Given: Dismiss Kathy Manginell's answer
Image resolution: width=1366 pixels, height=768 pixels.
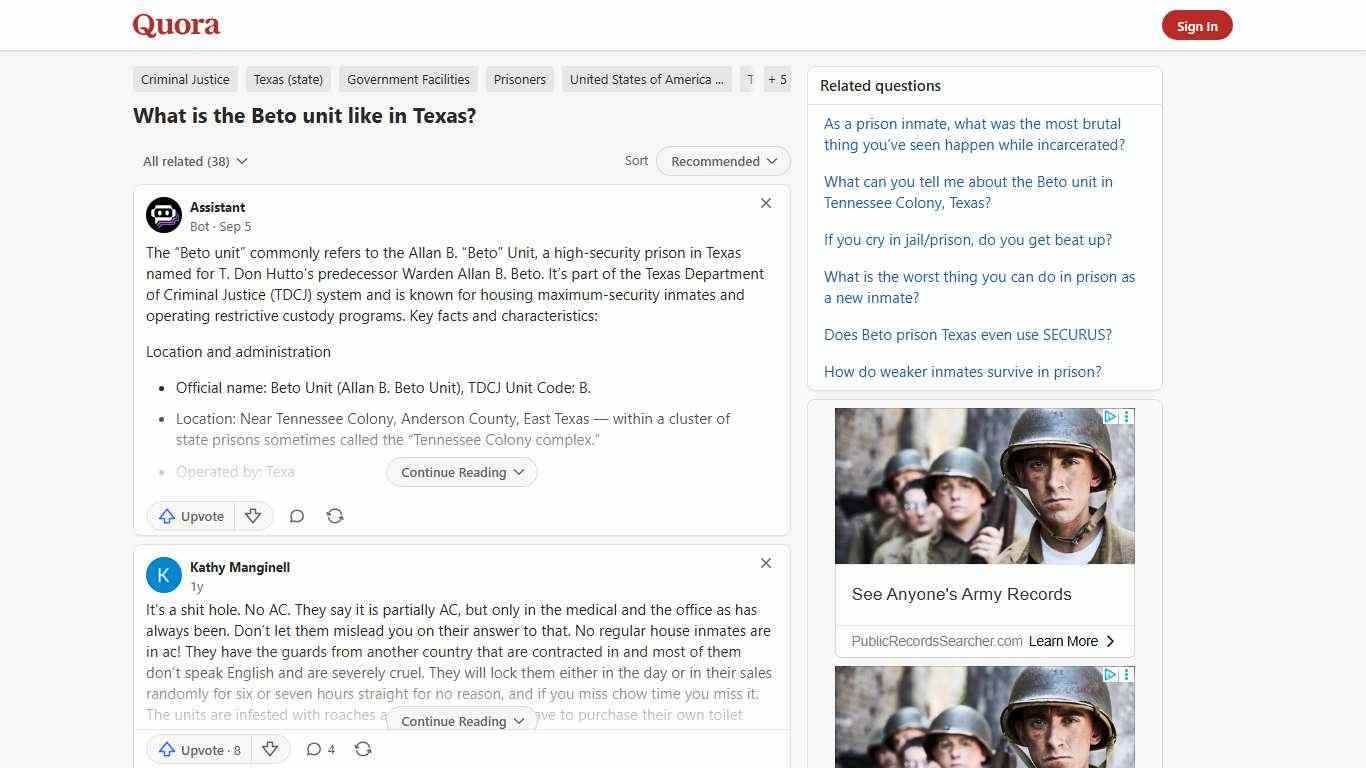Looking at the screenshot, I should coord(766,563).
